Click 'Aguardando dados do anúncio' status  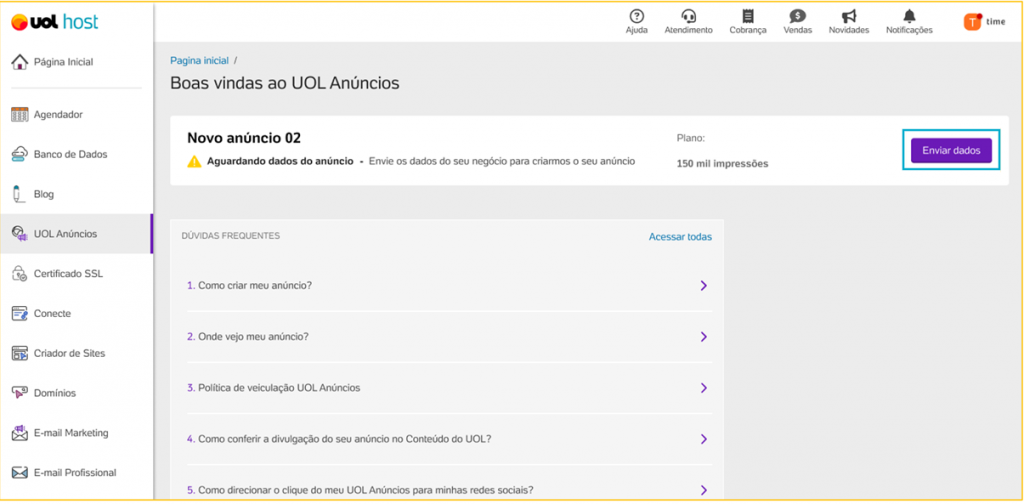[280, 161]
